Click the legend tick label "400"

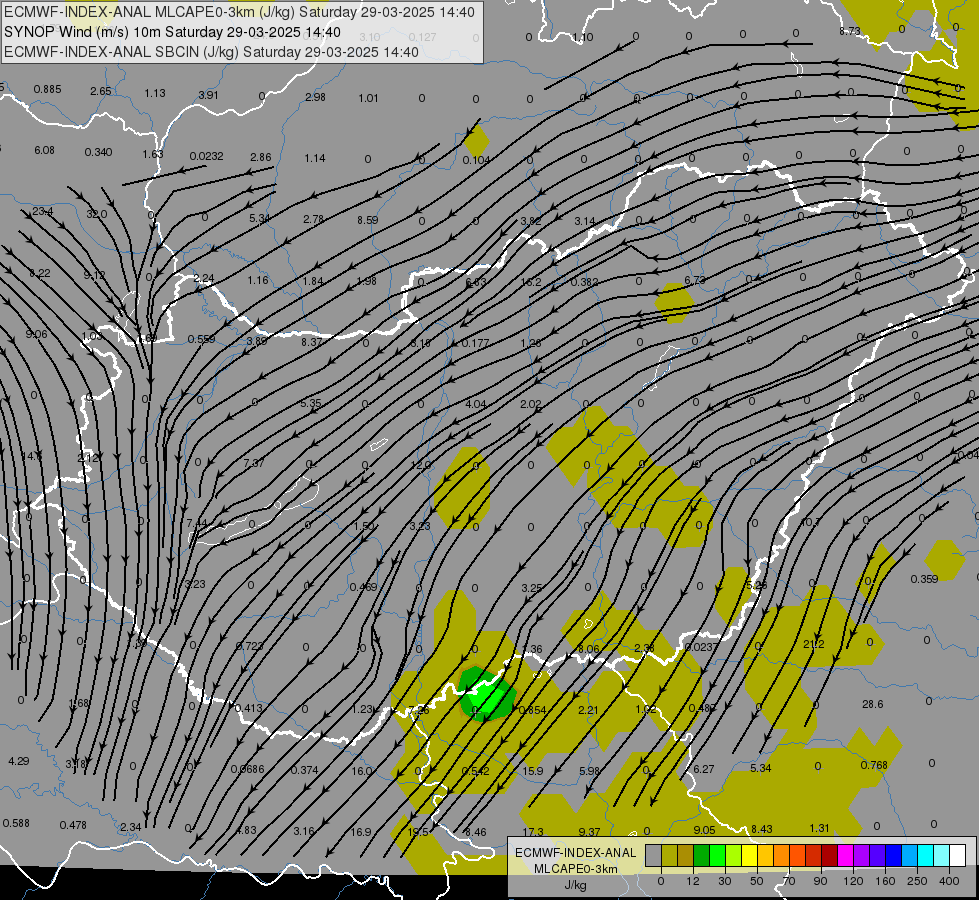click(949, 881)
